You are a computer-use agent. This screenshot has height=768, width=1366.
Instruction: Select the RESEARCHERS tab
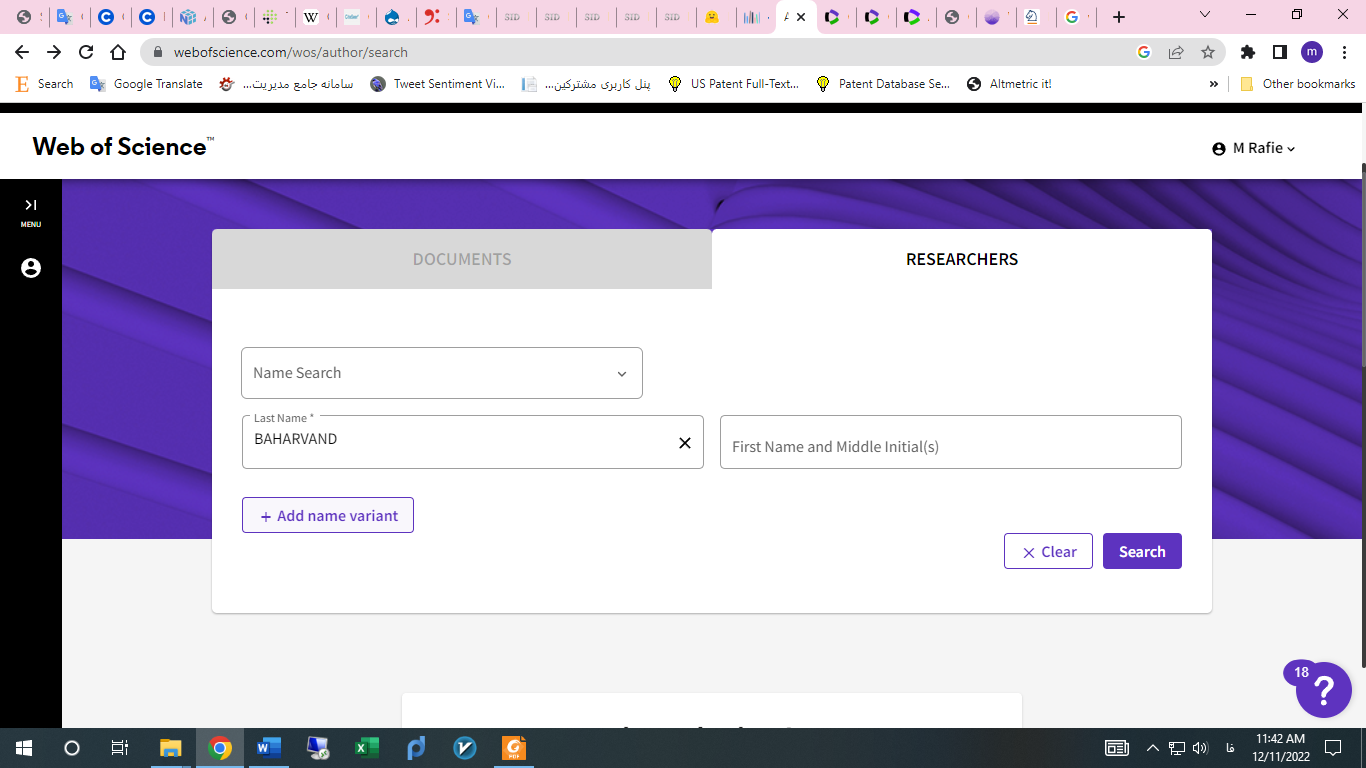(x=962, y=259)
